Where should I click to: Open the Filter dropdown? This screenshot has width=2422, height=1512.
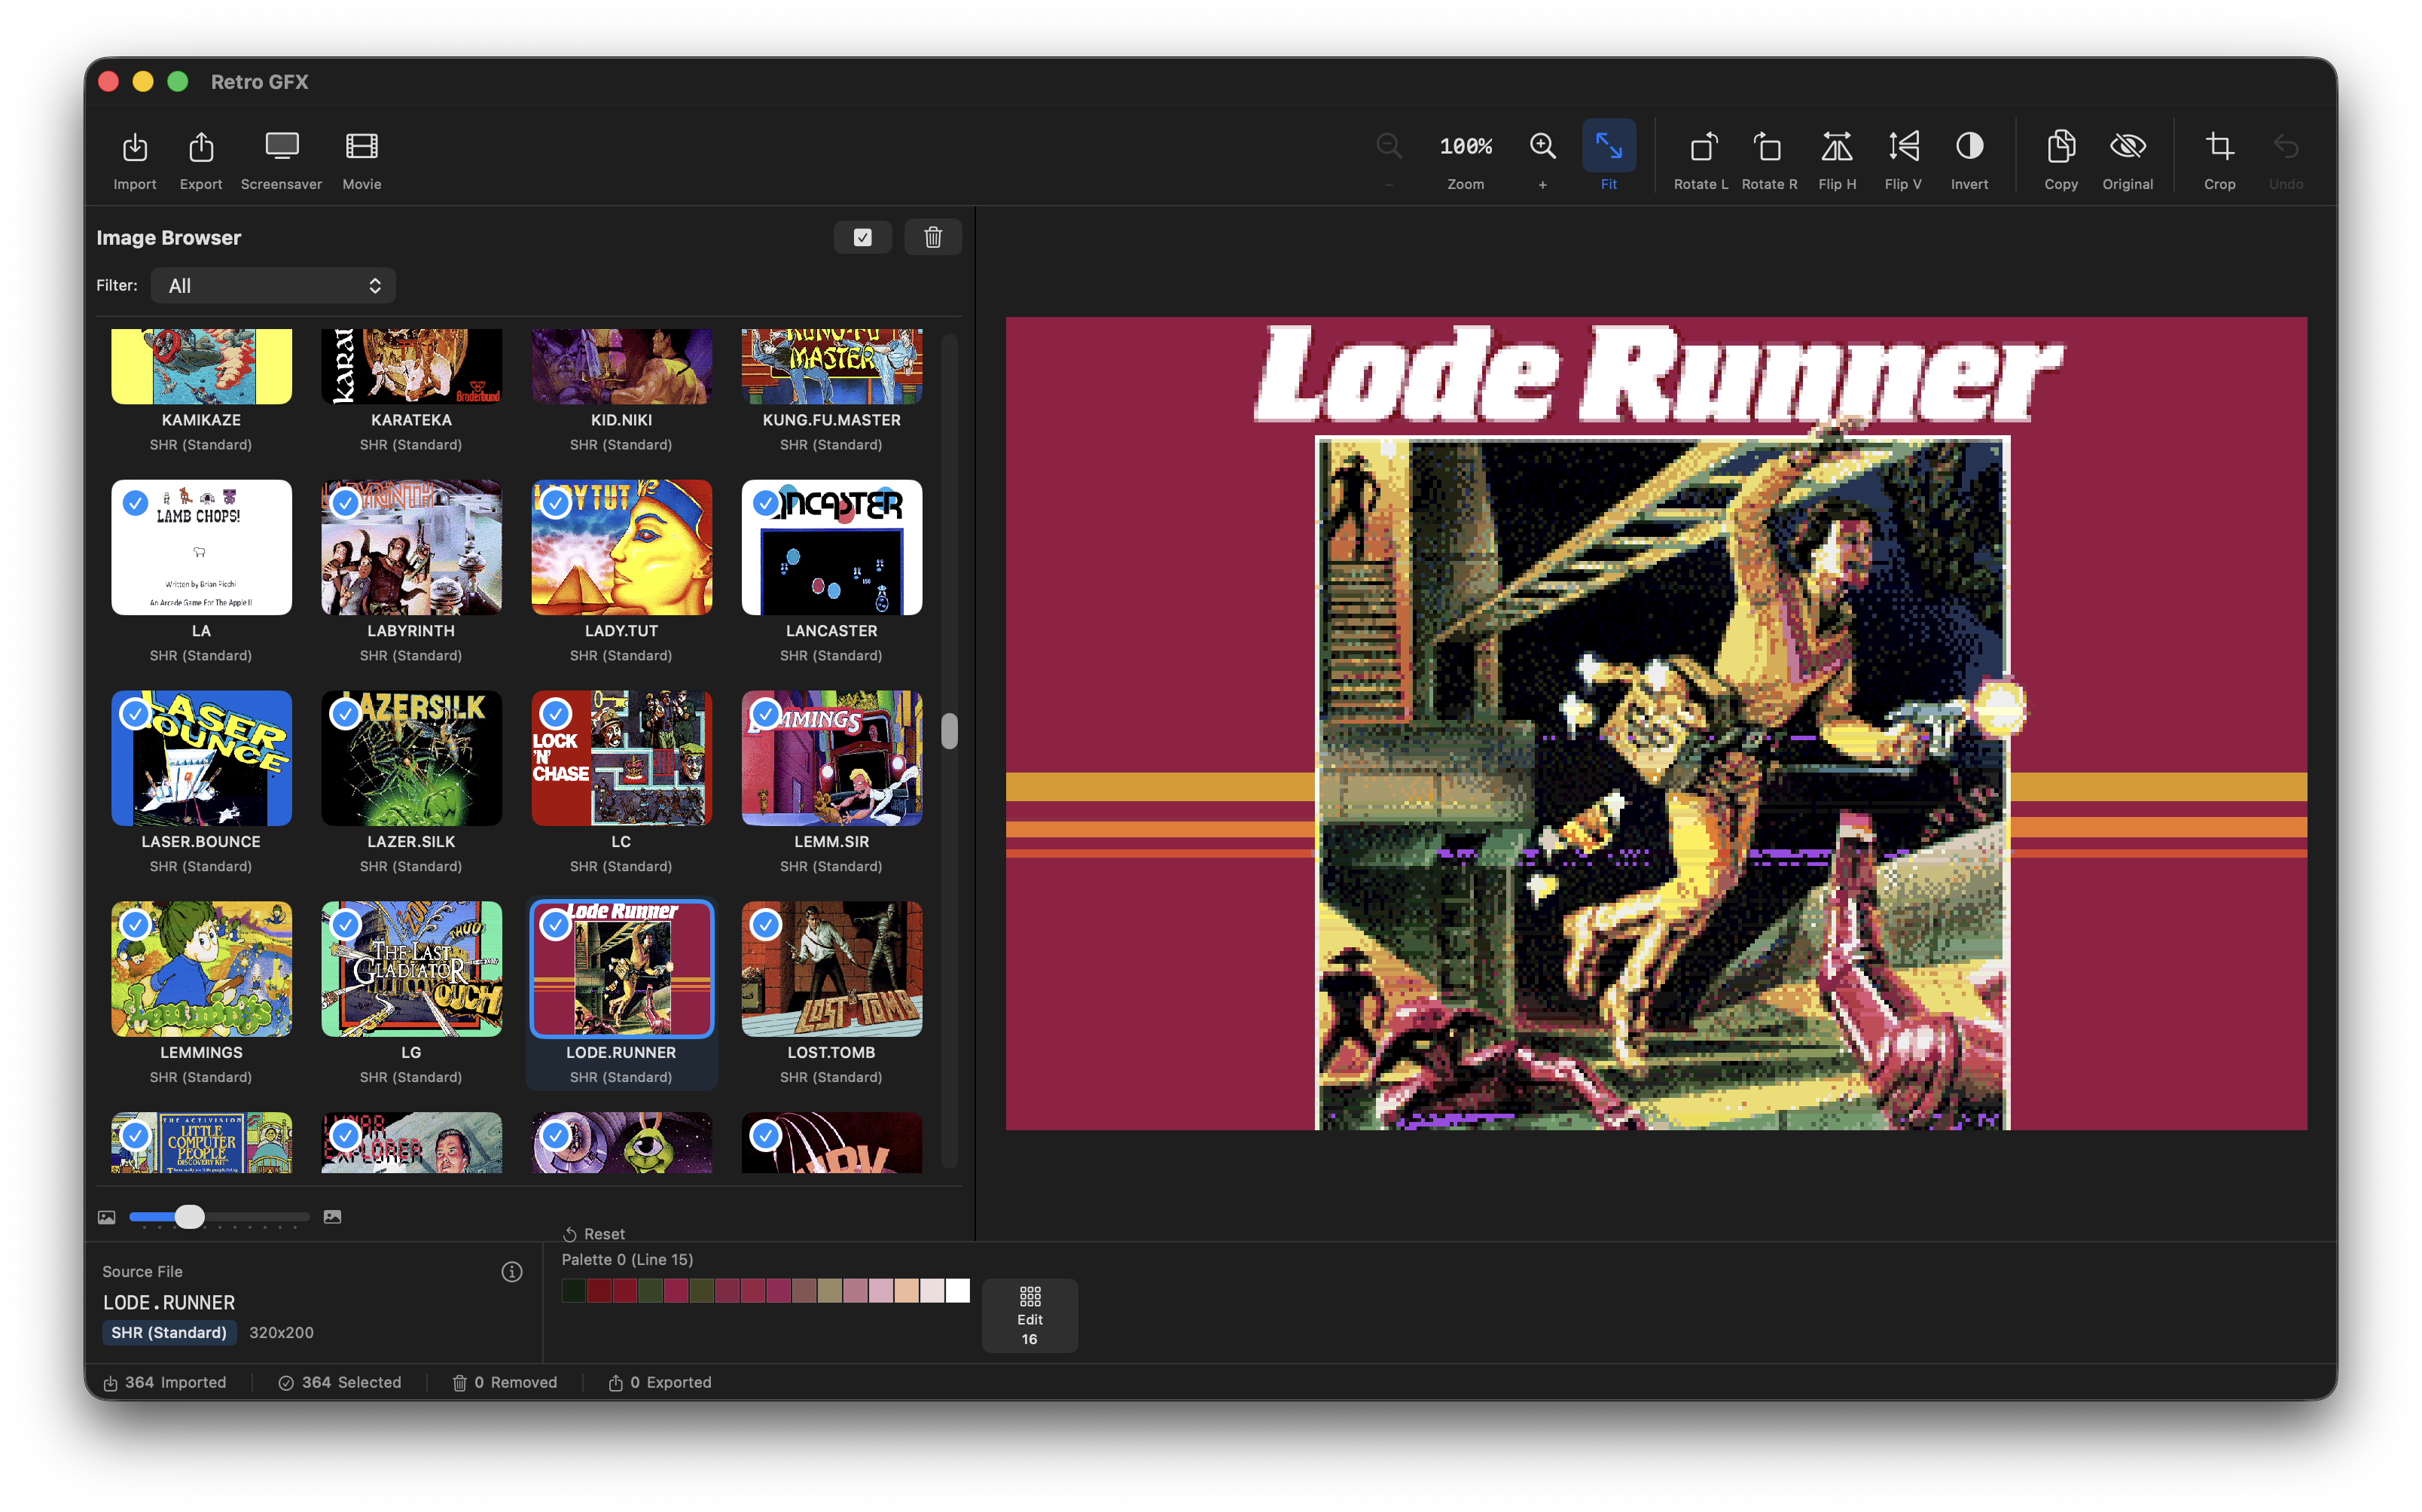pos(273,285)
